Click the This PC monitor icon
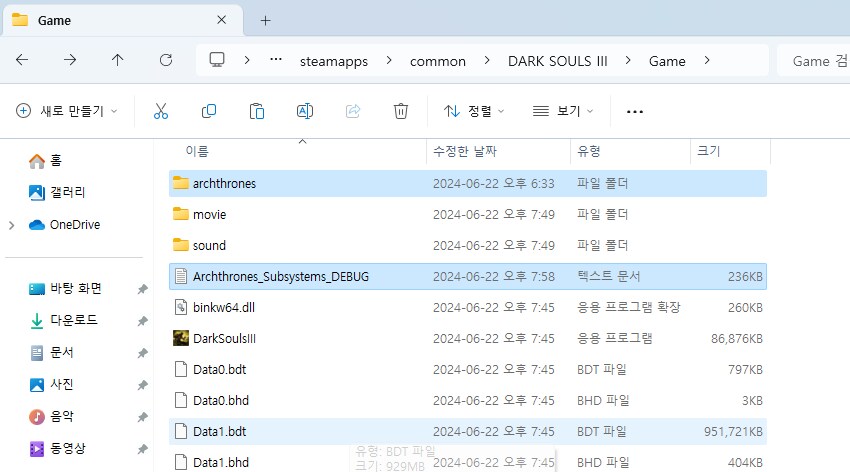Image resolution: width=850 pixels, height=472 pixels. 217,60
